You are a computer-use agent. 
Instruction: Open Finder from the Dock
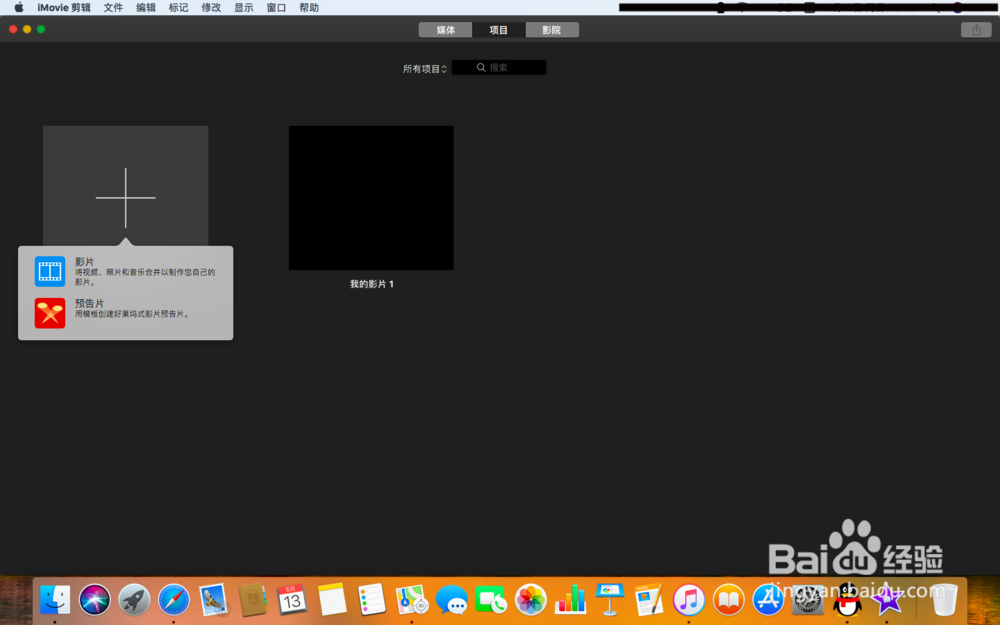coord(55,599)
